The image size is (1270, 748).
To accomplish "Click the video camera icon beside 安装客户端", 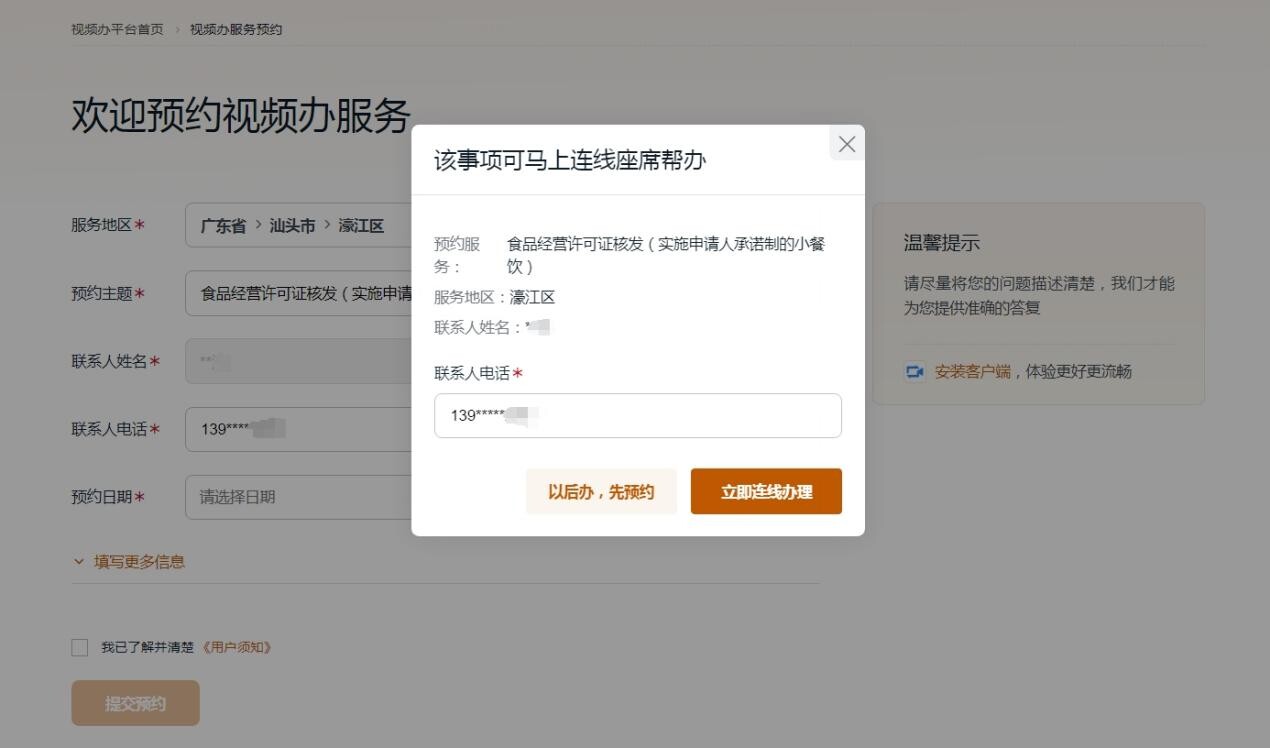I will (x=914, y=372).
